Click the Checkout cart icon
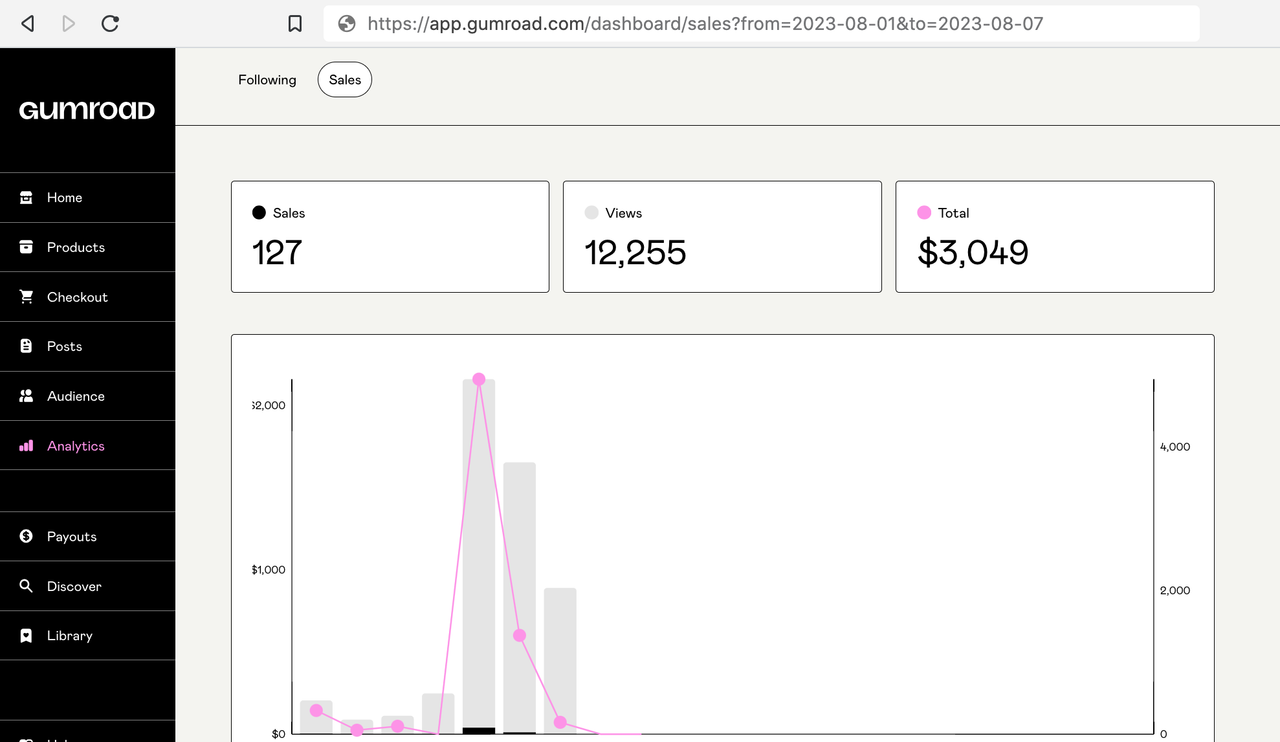Viewport: 1280px width, 742px height. click(x=27, y=297)
